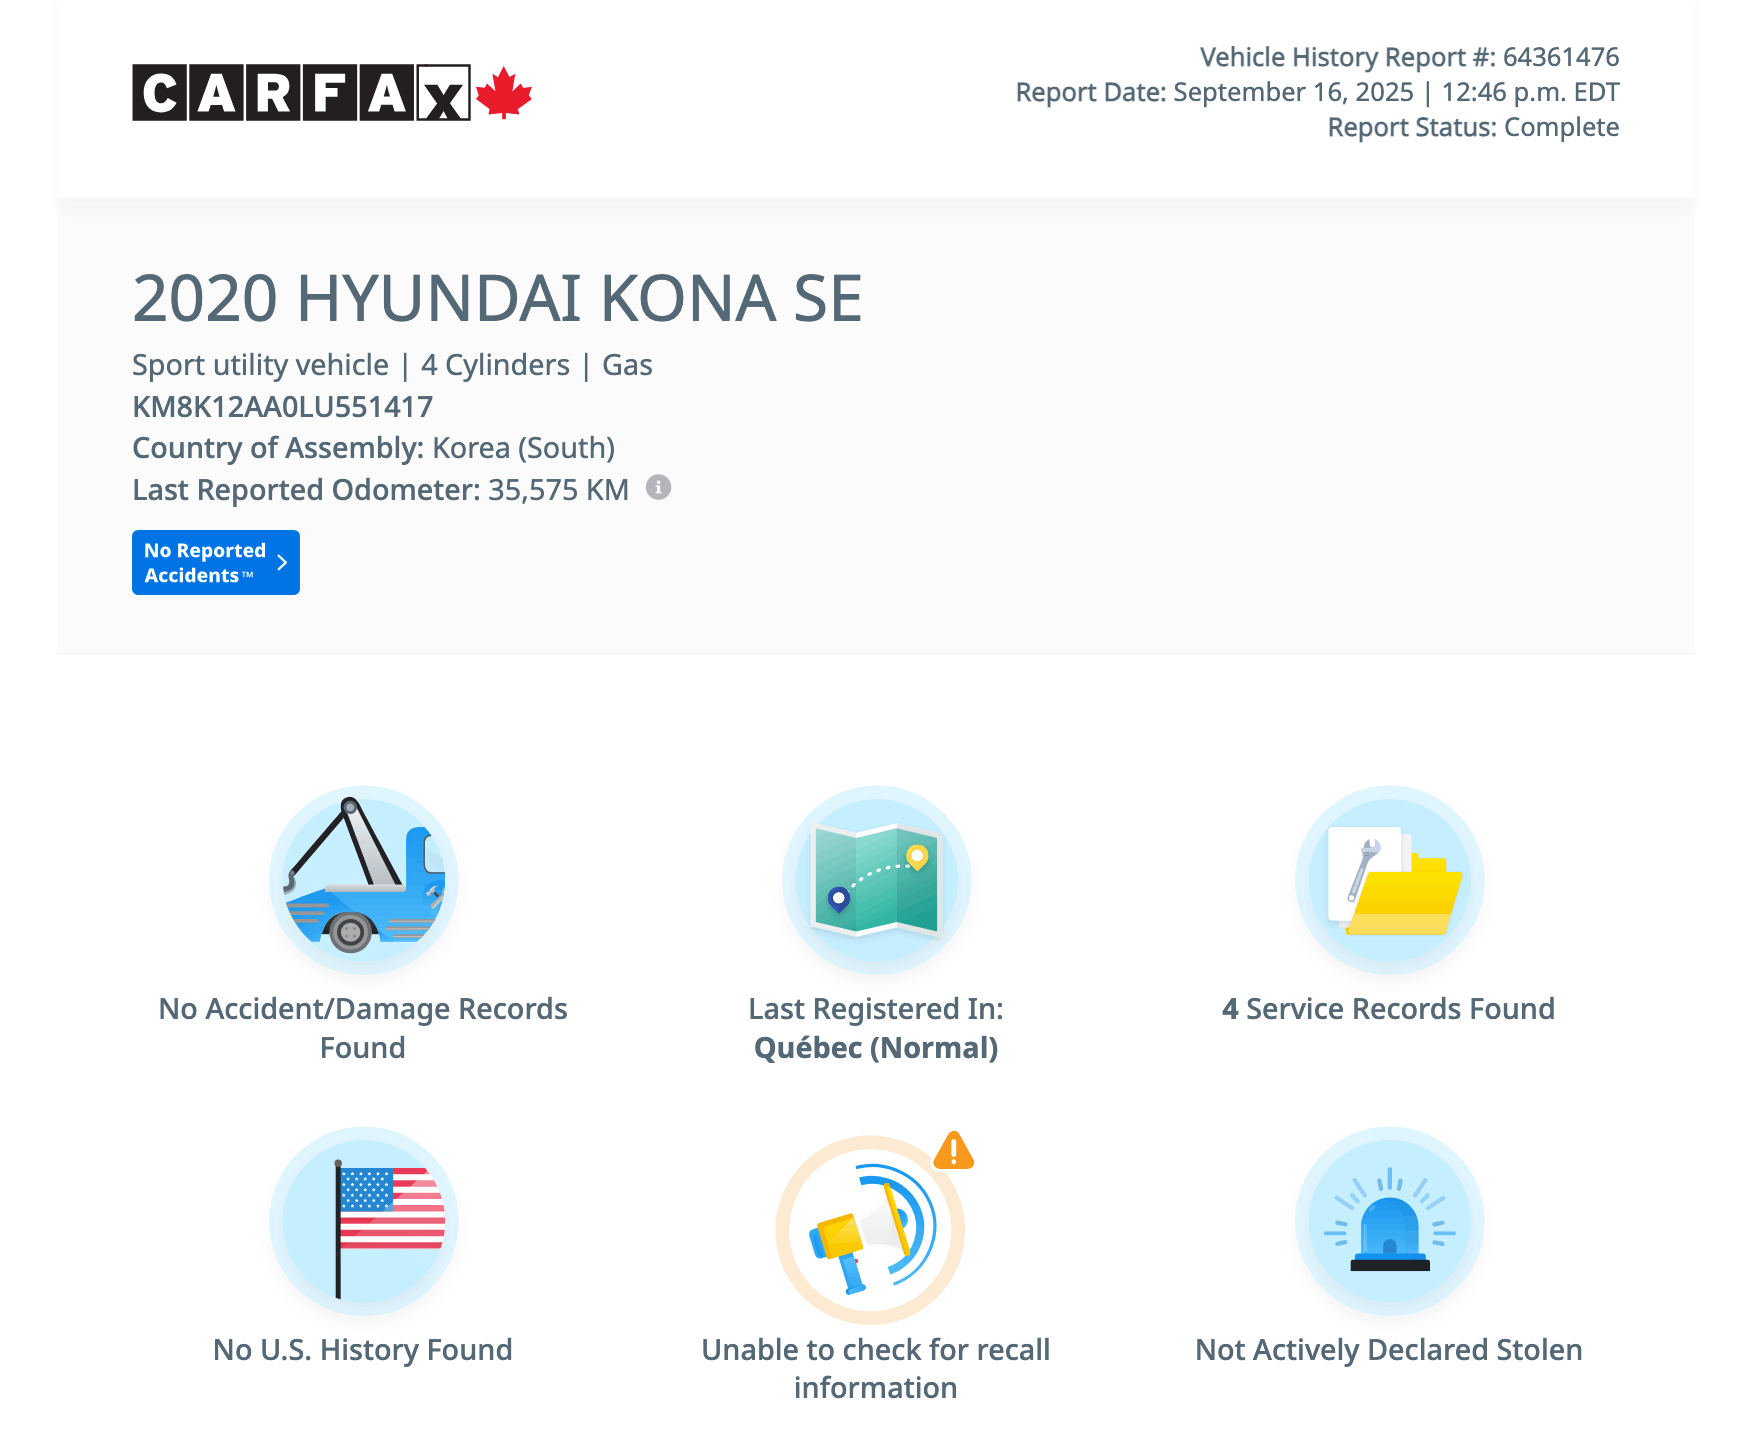Open the No Reported Accidents badge

pyautogui.click(x=205, y=562)
